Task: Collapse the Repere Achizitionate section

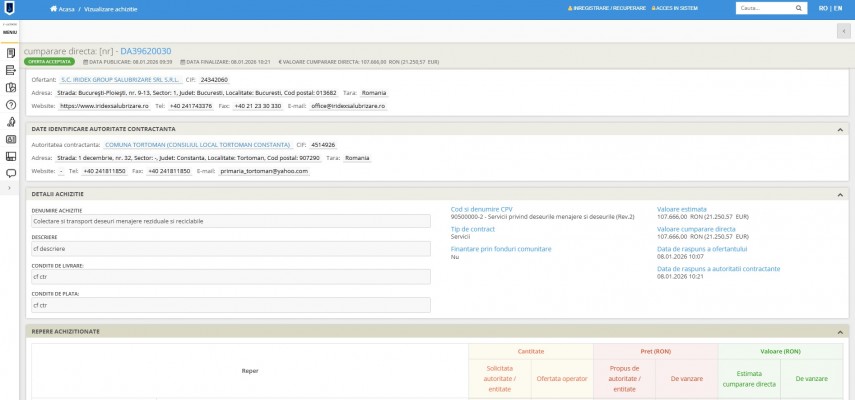Action: (838, 331)
